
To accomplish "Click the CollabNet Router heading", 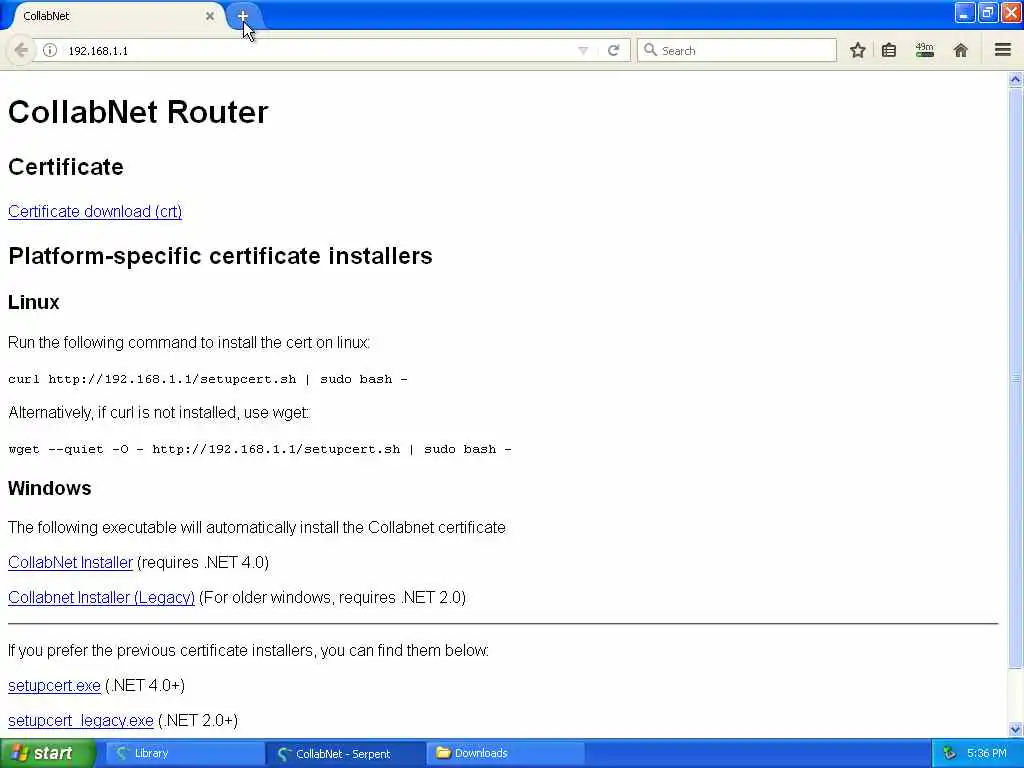I will click(138, 112).
